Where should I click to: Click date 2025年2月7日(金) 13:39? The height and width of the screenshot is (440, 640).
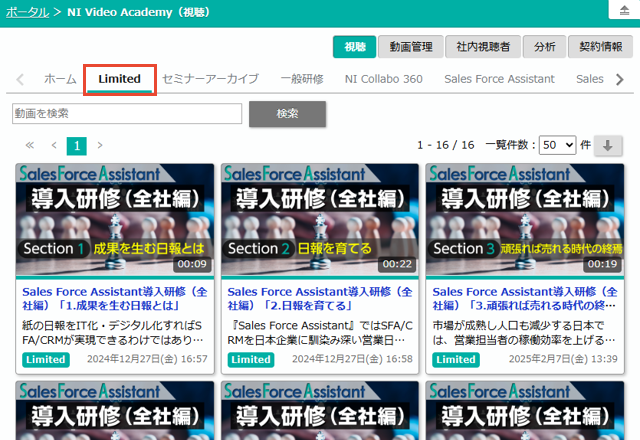pyautogui.click(x=563, y=359)
